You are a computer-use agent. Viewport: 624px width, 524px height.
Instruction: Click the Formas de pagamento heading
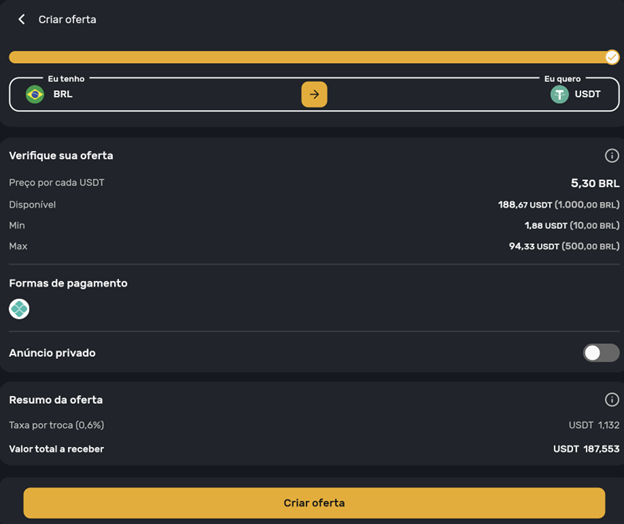point(68,283)
